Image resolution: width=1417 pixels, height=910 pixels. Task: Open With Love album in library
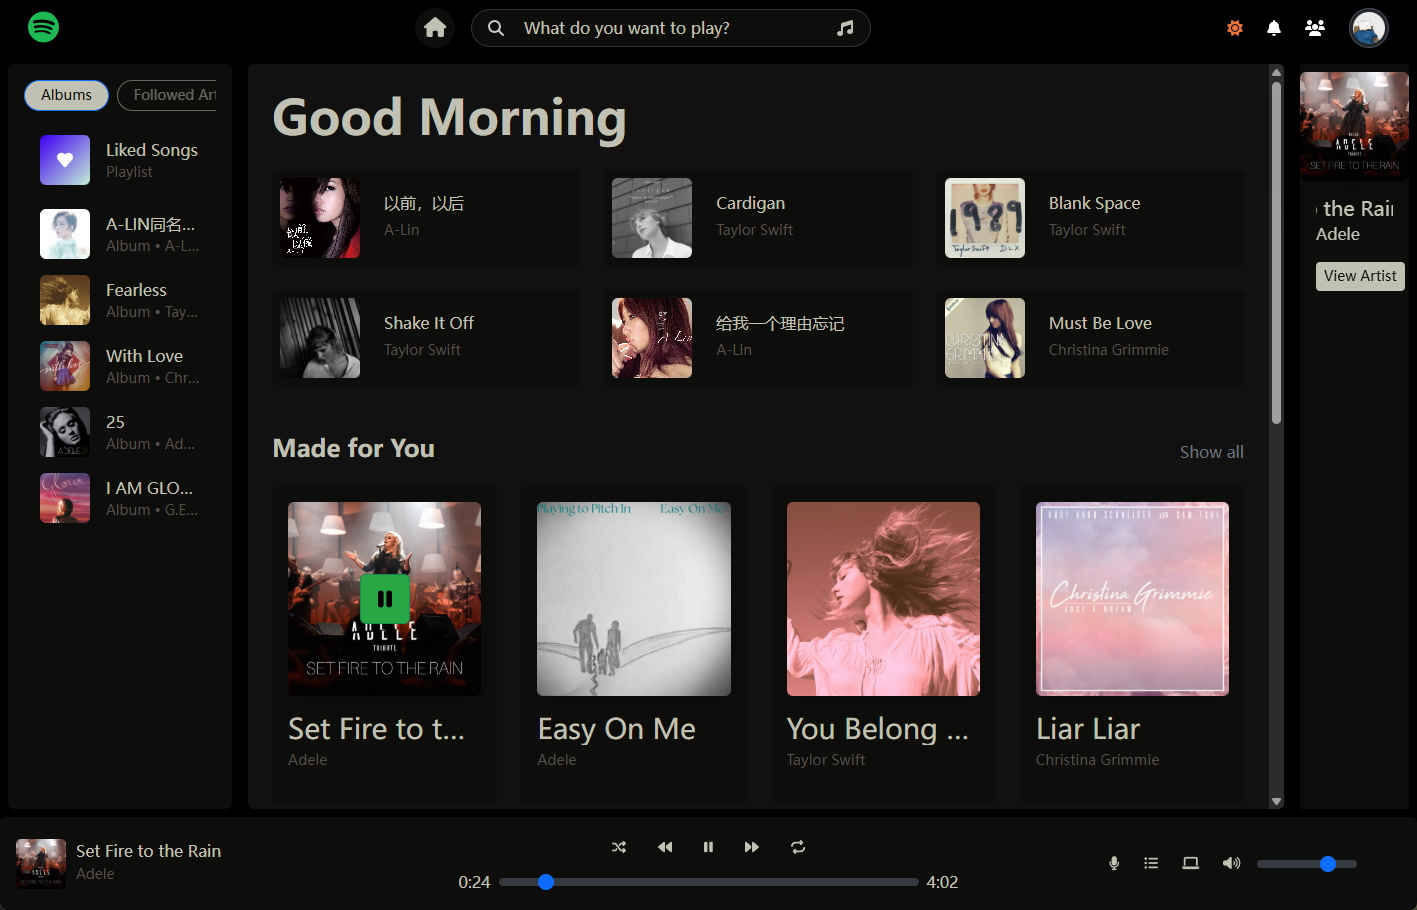pyautogui.click(x=120, y=366)
